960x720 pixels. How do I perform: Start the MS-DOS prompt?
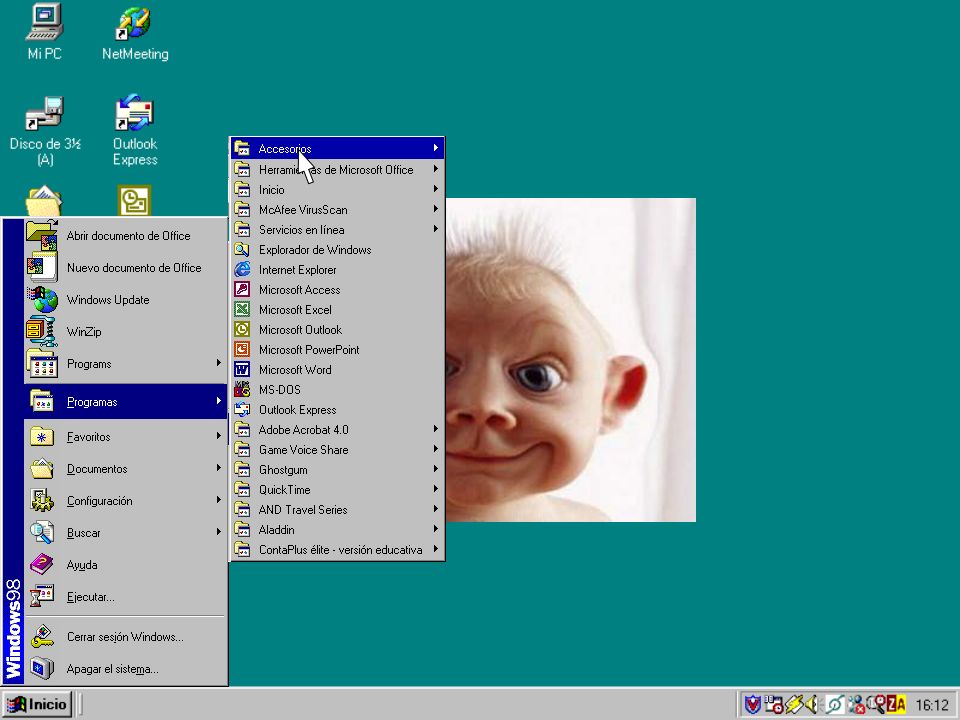tap(337, 389)
